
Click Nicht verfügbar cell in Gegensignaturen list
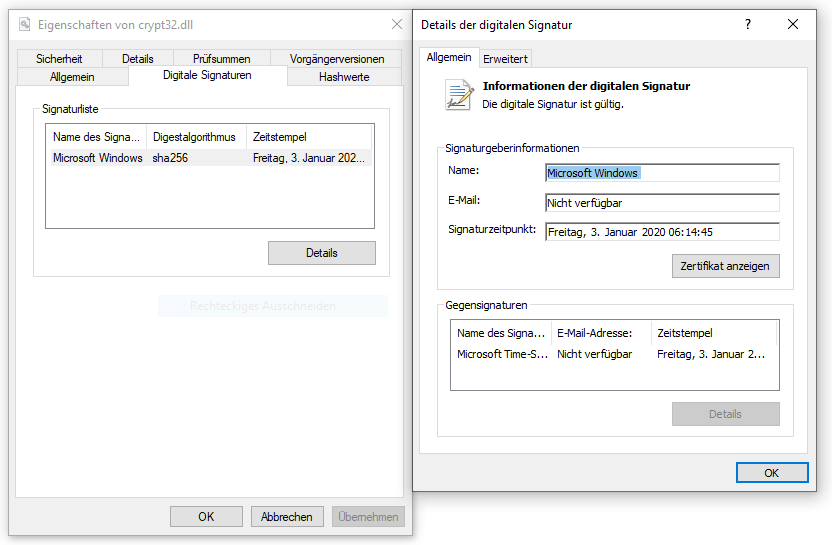594,354
